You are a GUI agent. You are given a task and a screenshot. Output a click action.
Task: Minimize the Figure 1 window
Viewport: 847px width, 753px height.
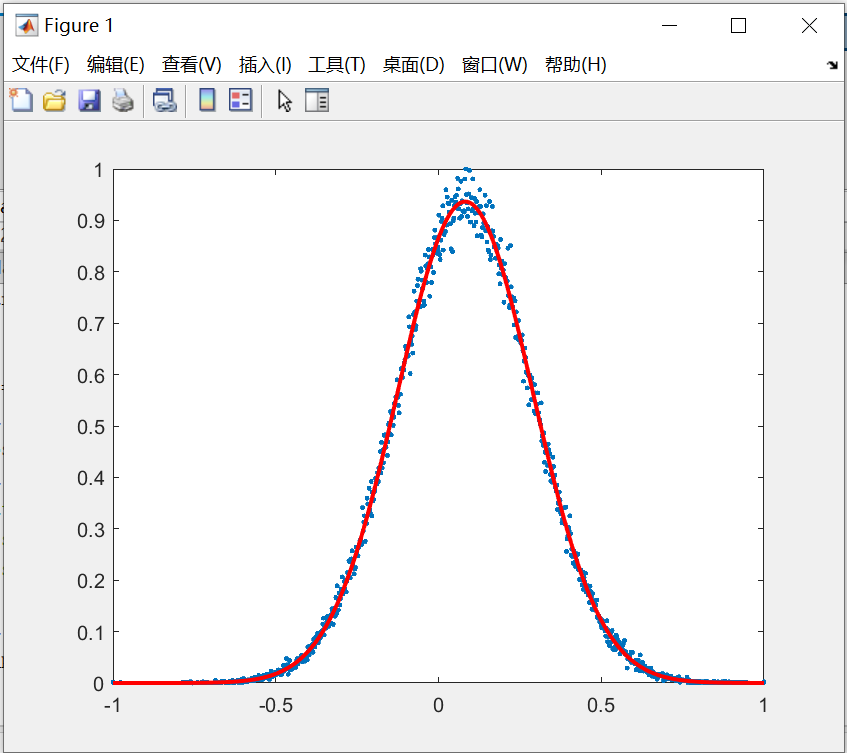click(669, 25)
